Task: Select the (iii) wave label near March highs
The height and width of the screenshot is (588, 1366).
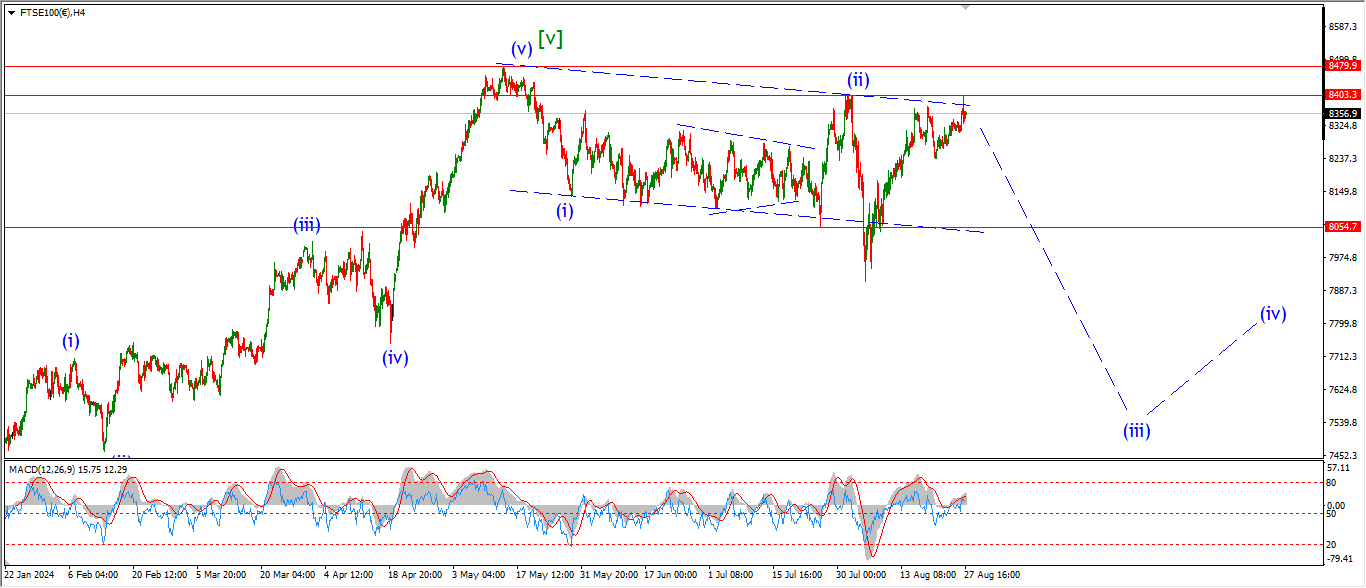Action: pyautogui.click(x=306, y=225)
